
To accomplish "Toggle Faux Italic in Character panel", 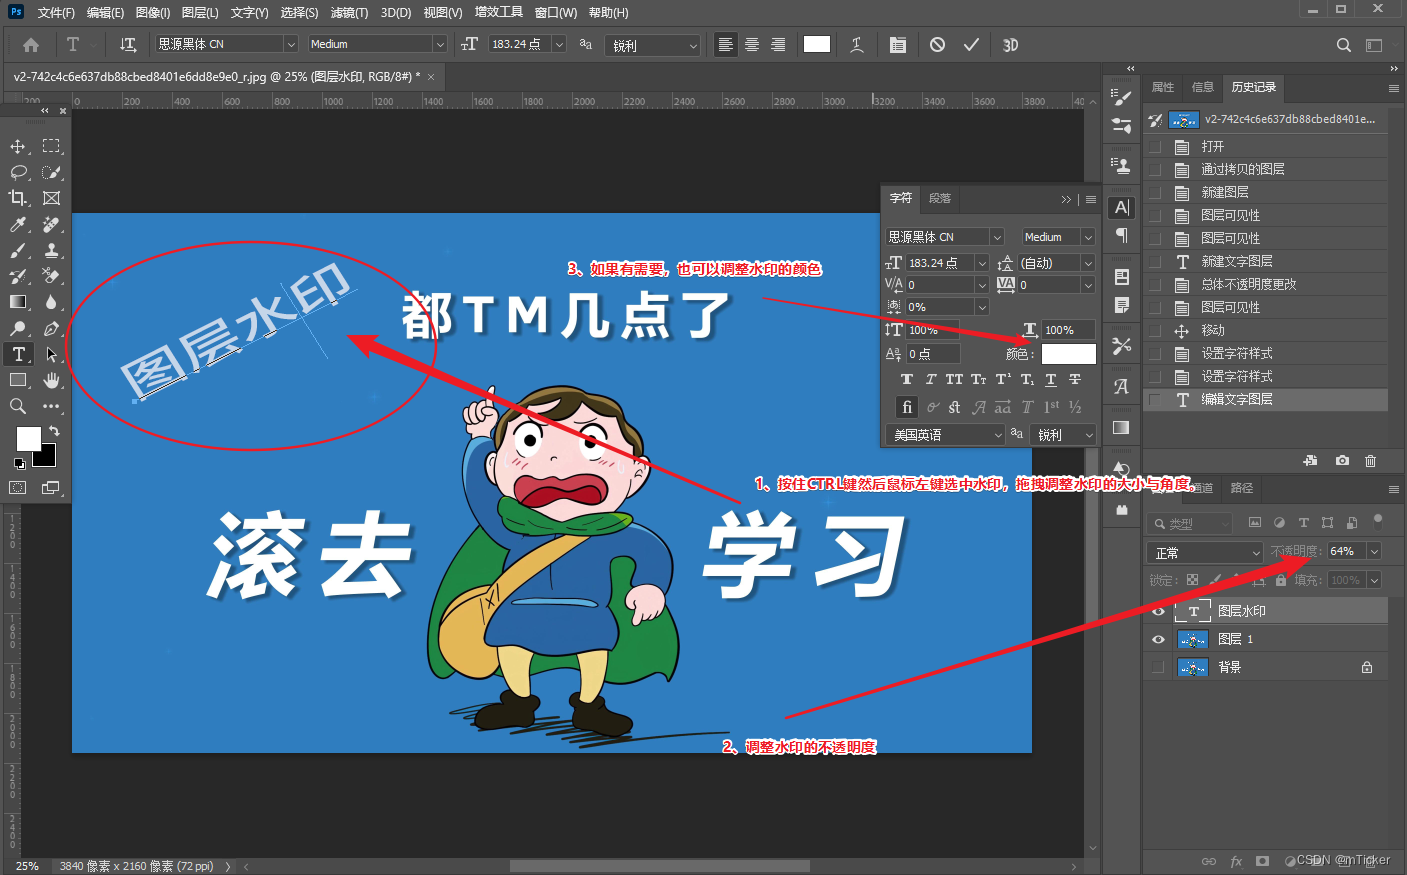I will tap(931, 380).
